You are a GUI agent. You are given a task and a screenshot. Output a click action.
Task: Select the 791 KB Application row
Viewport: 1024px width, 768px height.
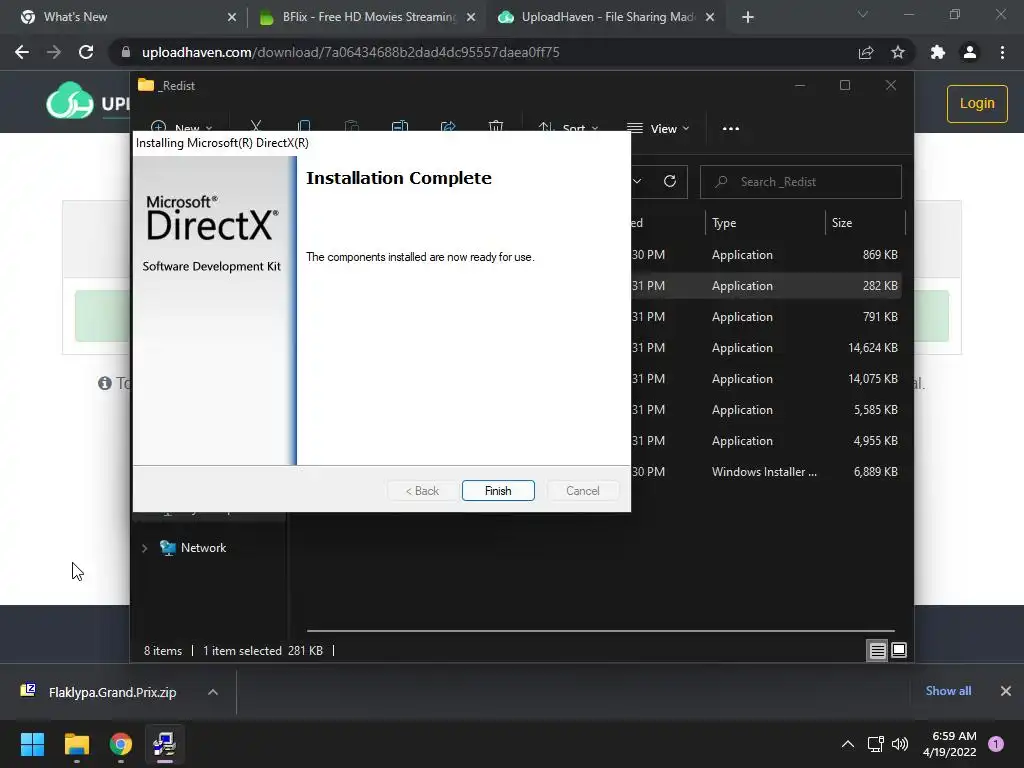766,317
